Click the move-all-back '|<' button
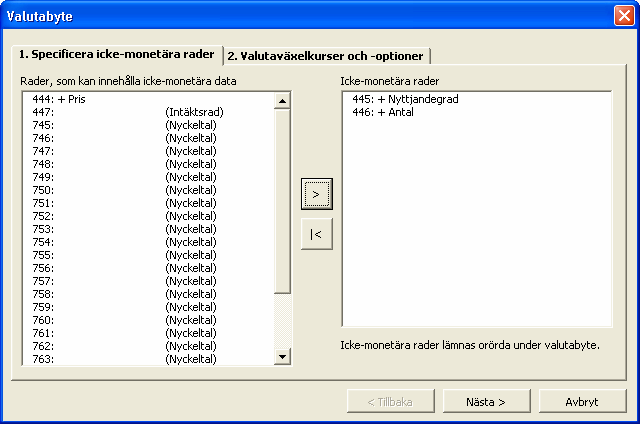This screenshot has width=640, height=424. 316,234
